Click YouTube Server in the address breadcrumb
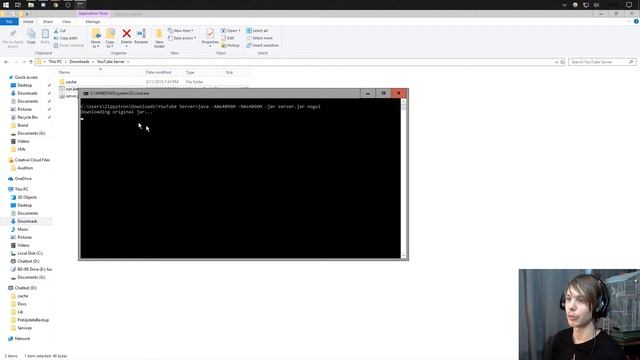The width and height of the screenshot is (640, 360). (111, 62)
